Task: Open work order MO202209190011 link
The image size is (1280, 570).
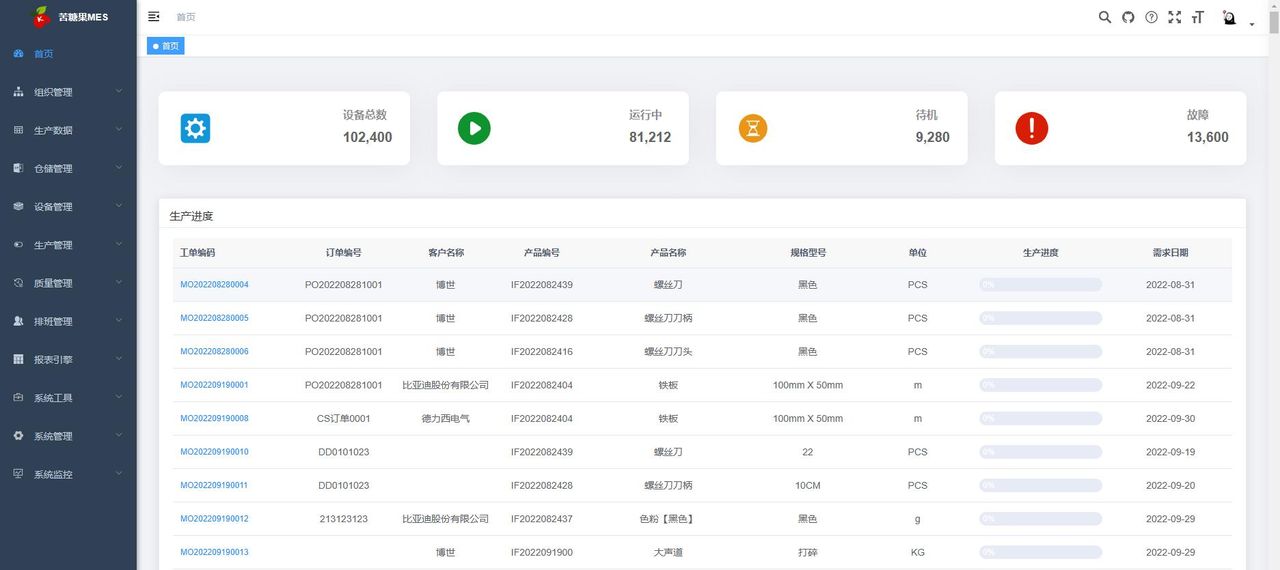Action: [x=214, y=485]
